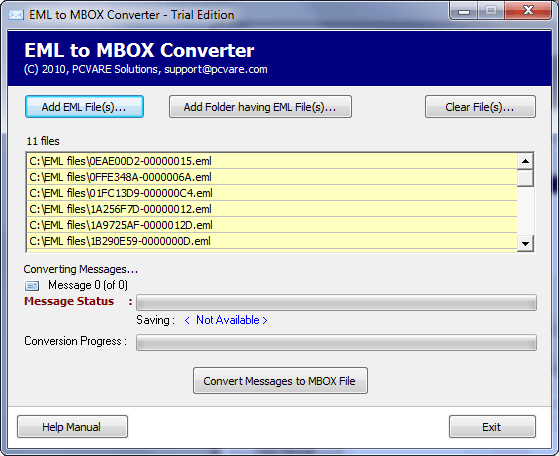Viewport: 559px width, 456px height.
Task: Select file 1A256F7D-00000012.eml
Action: point(272,209)
